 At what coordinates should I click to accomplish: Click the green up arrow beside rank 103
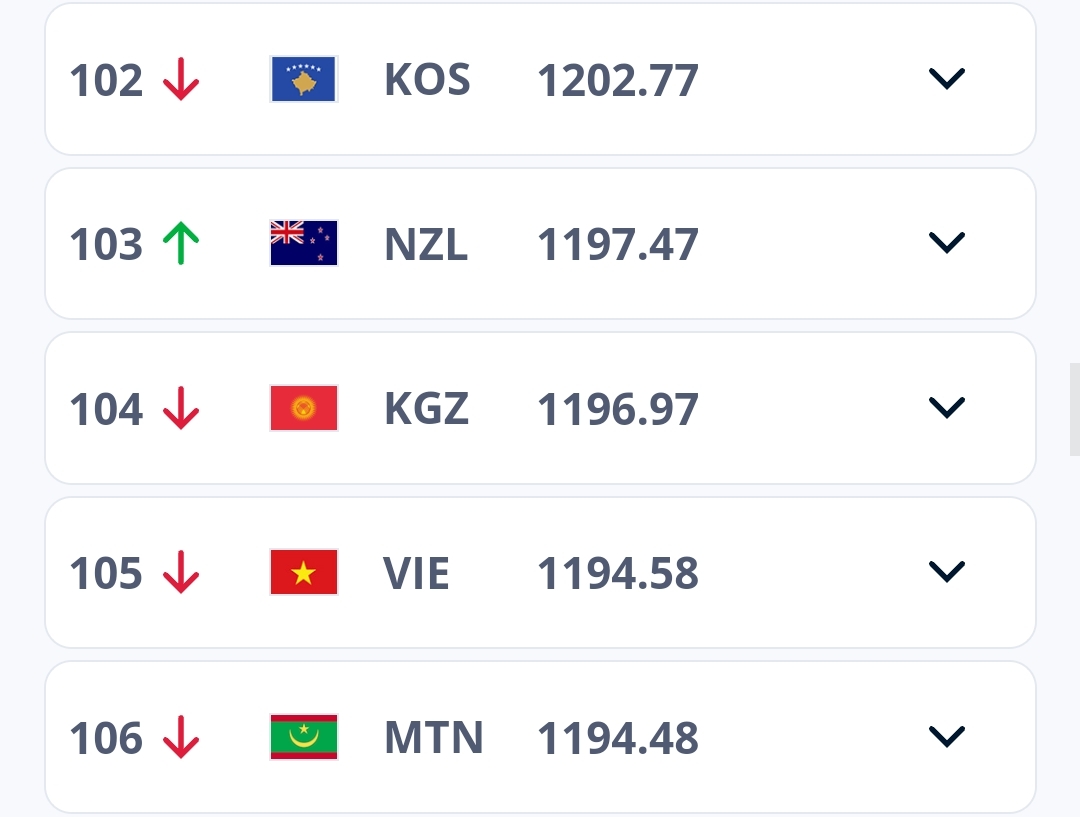point(181,244)
